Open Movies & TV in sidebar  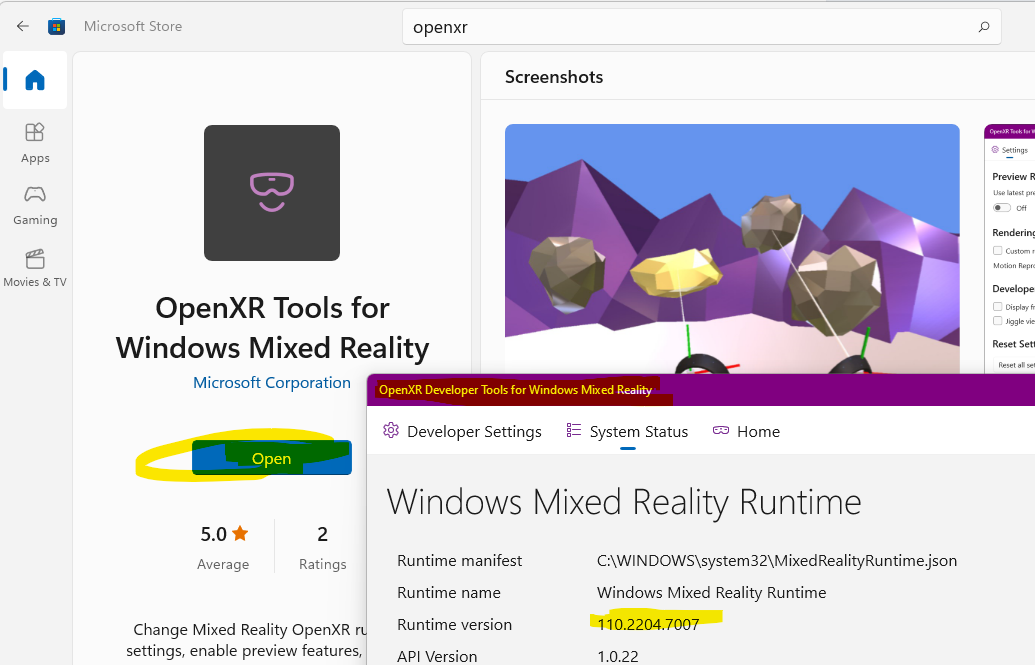pos(35,267)
